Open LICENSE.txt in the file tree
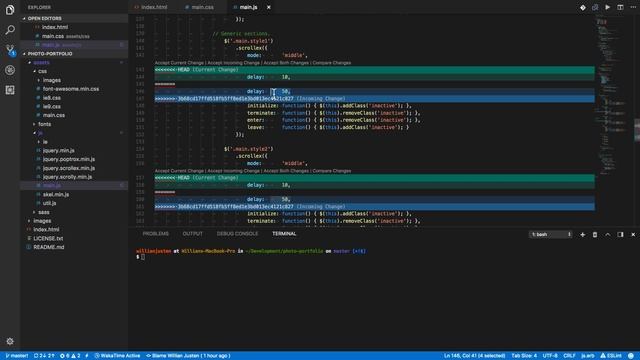Screen dimensions: 640x360 (x=48, y=238)
